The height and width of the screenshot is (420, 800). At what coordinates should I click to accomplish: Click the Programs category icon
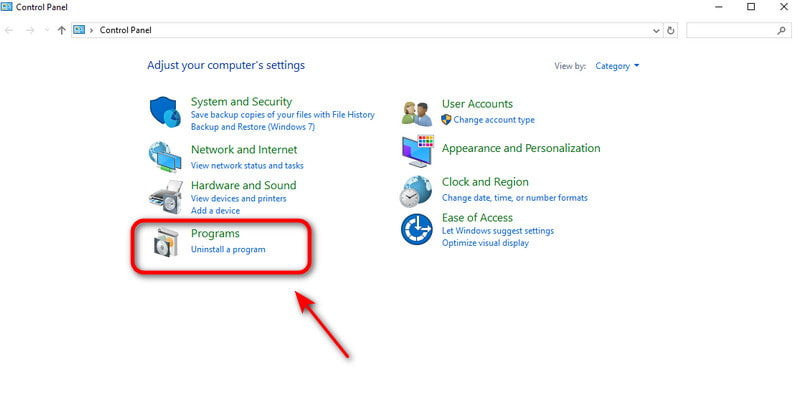(x=164, y=245)
